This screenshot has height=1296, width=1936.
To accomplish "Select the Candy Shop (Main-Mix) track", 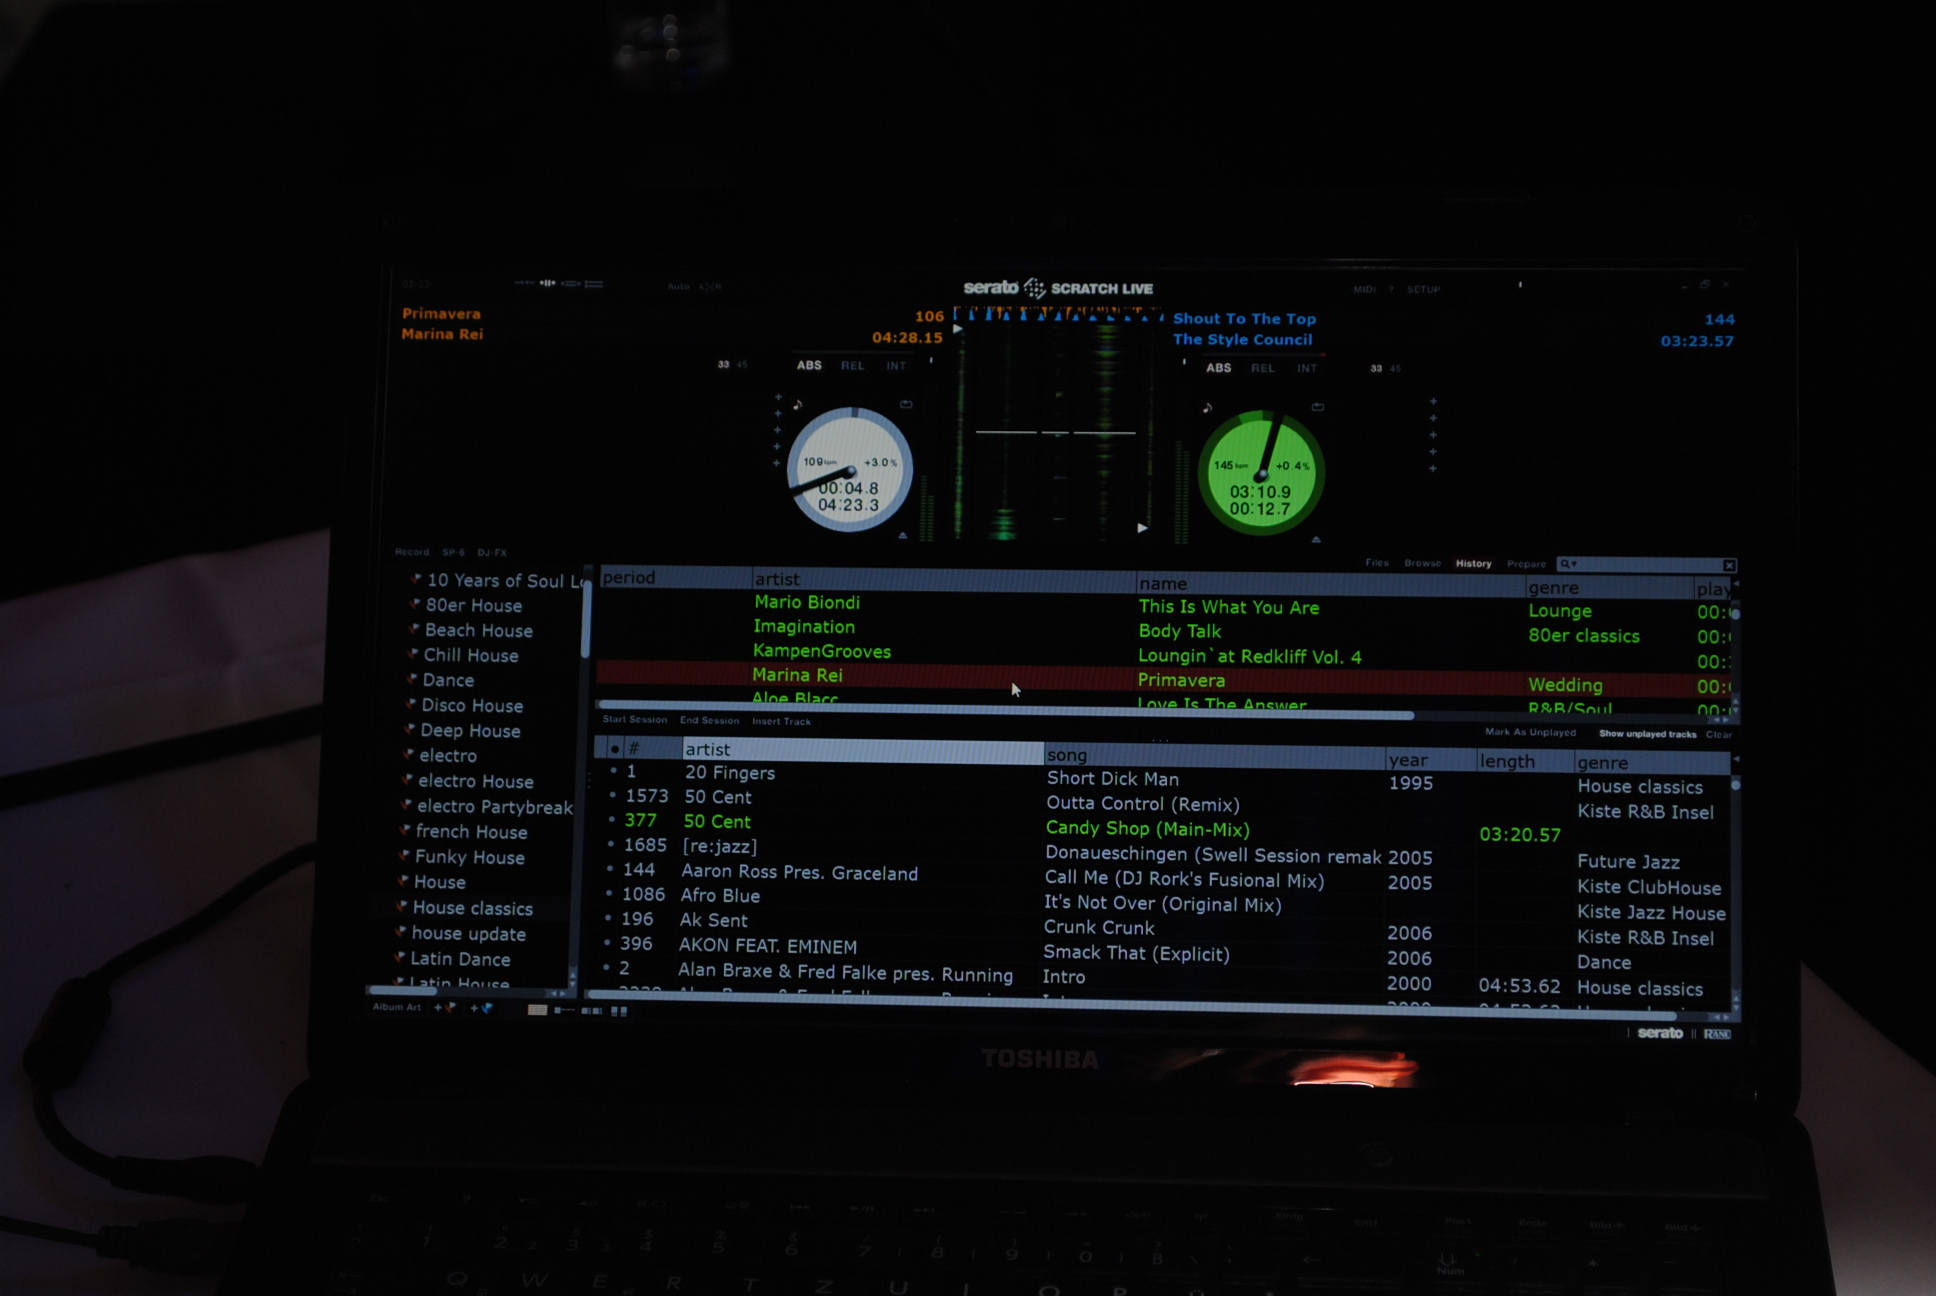I will pos(1146,828).
